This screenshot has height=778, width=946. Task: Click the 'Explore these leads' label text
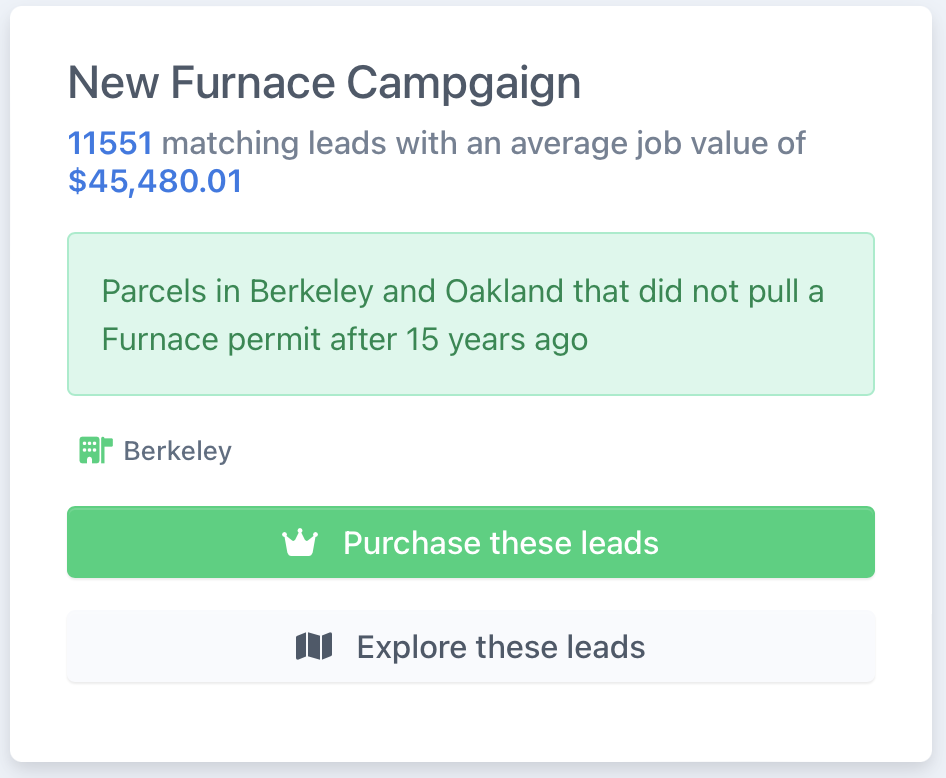click(x=501, y=647)
